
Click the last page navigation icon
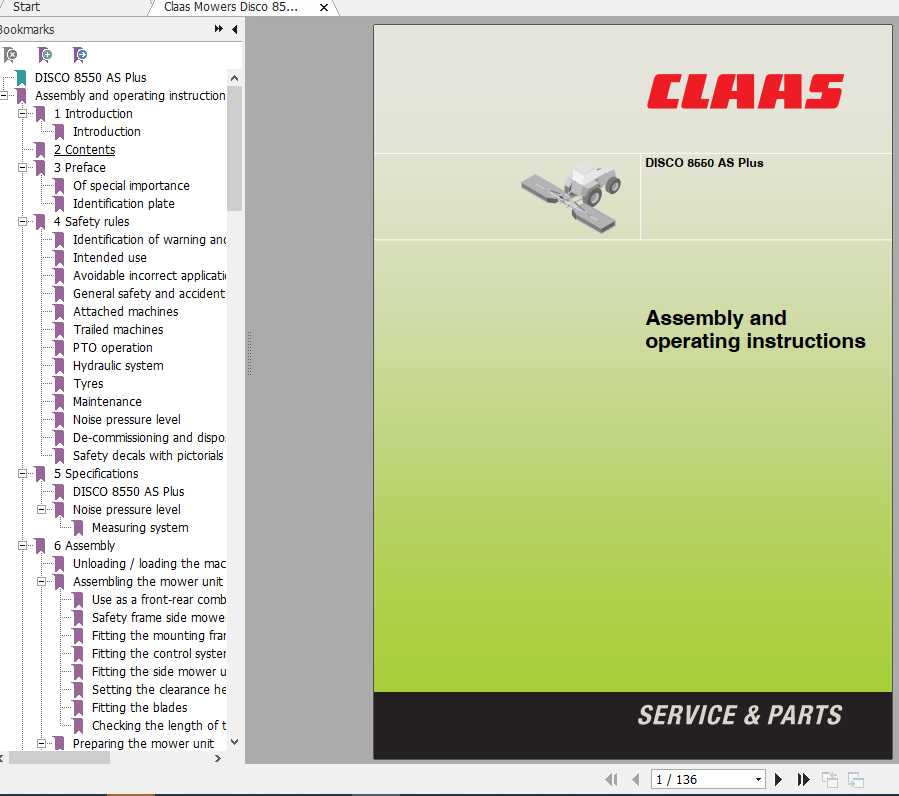803,779
